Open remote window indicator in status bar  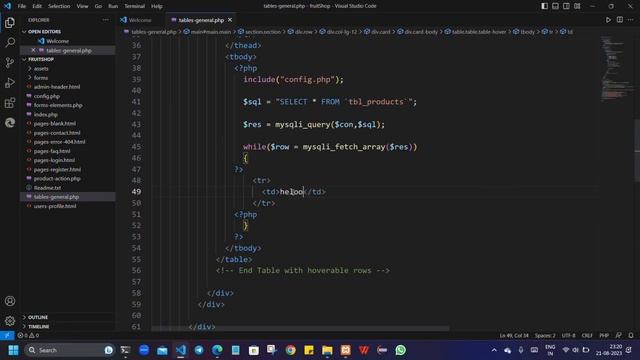click(7, 336)
